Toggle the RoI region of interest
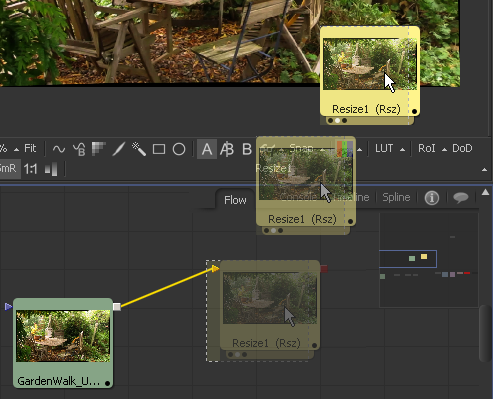Image resolution: width=493 pixels, height=399 pixels. (427, 148)
